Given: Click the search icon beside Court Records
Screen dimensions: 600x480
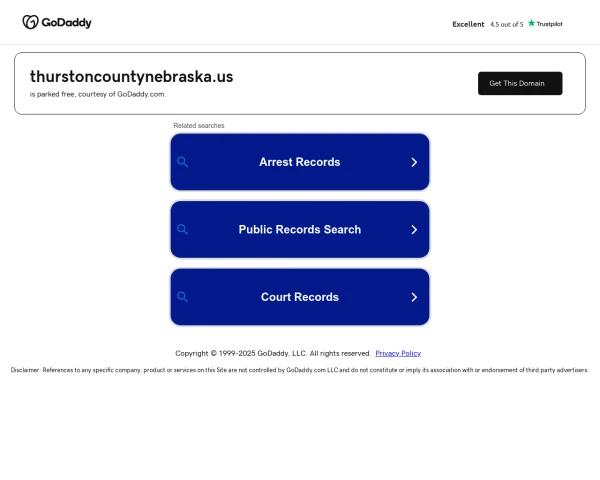Looking at the screenshot, I should [183, 297].
